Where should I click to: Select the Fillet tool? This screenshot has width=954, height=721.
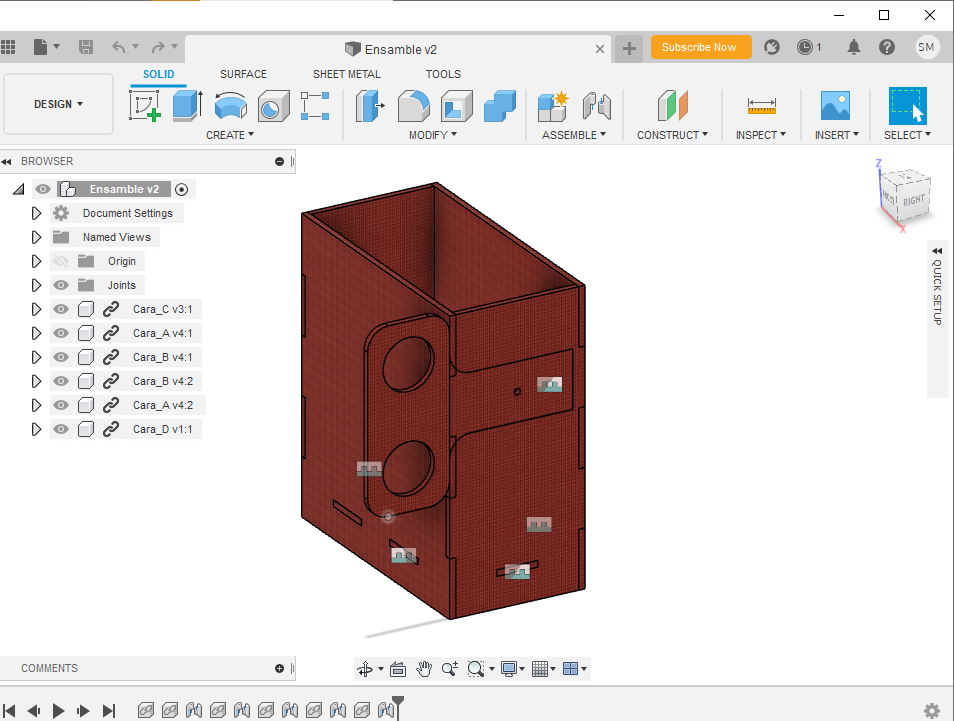pyautogui.click(x=414, y=106)
